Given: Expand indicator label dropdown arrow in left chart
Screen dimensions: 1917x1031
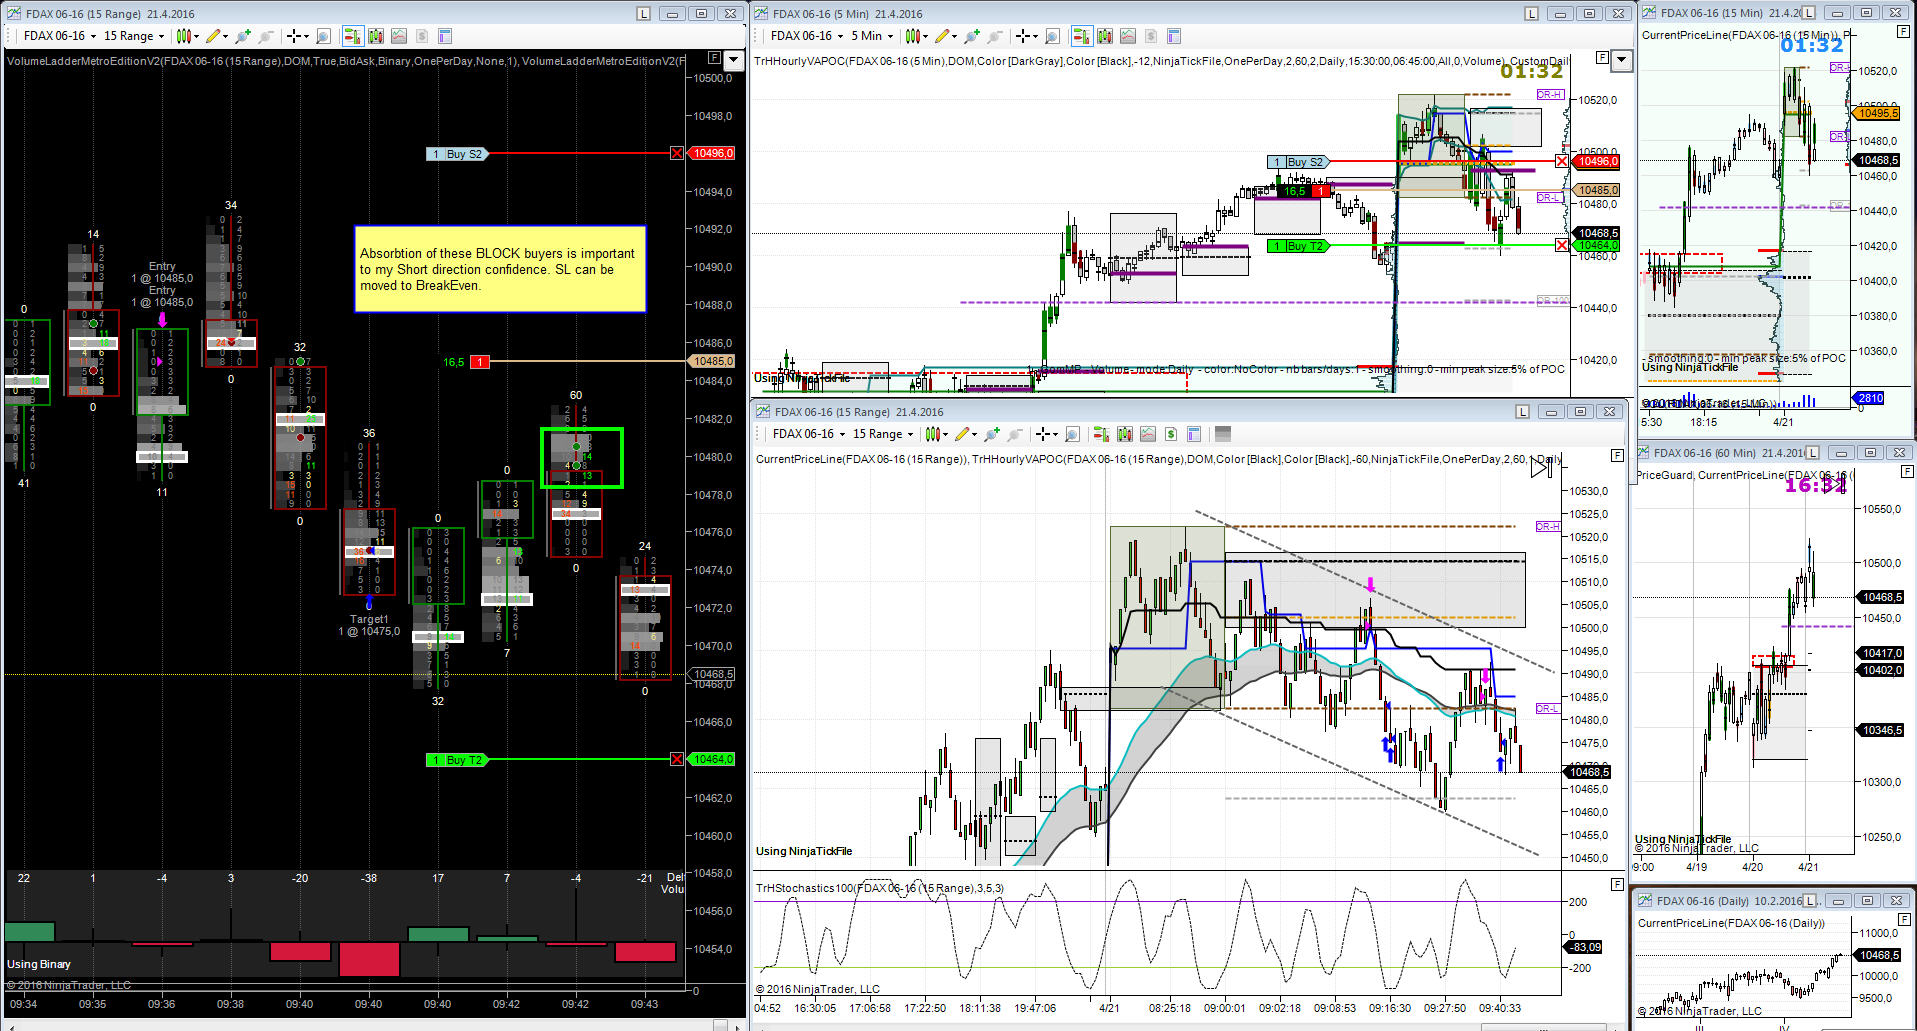Looking at the screenshot, I should click(x=734, y=60).
